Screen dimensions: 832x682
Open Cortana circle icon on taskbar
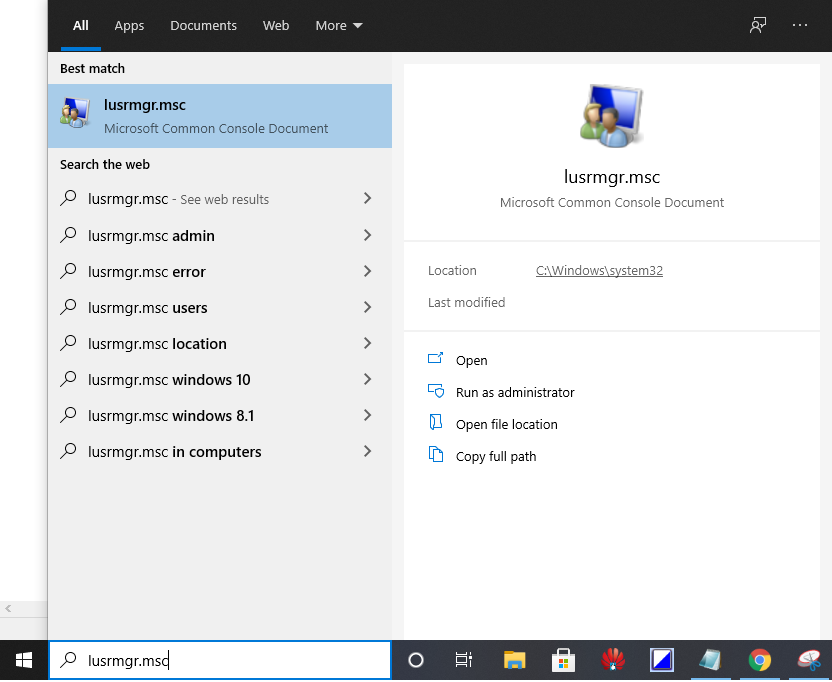(416, 660)
